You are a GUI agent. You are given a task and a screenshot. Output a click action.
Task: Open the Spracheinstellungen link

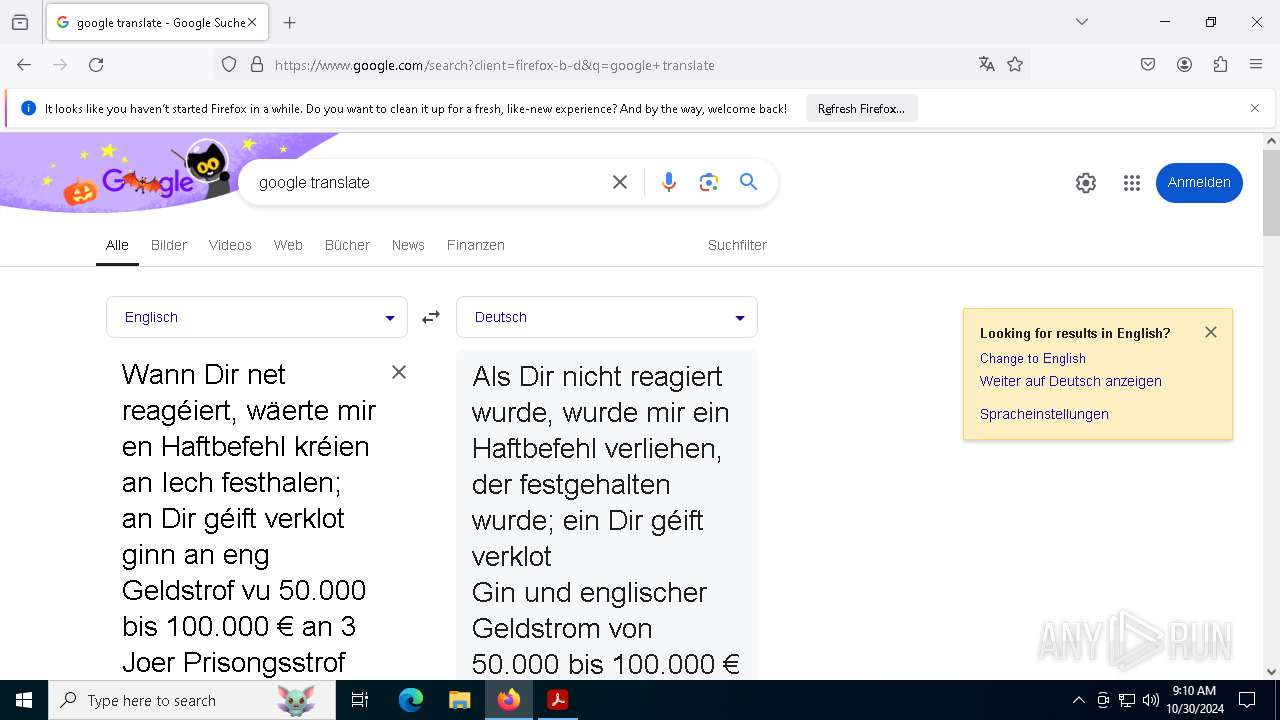(x=1044, y=414)
